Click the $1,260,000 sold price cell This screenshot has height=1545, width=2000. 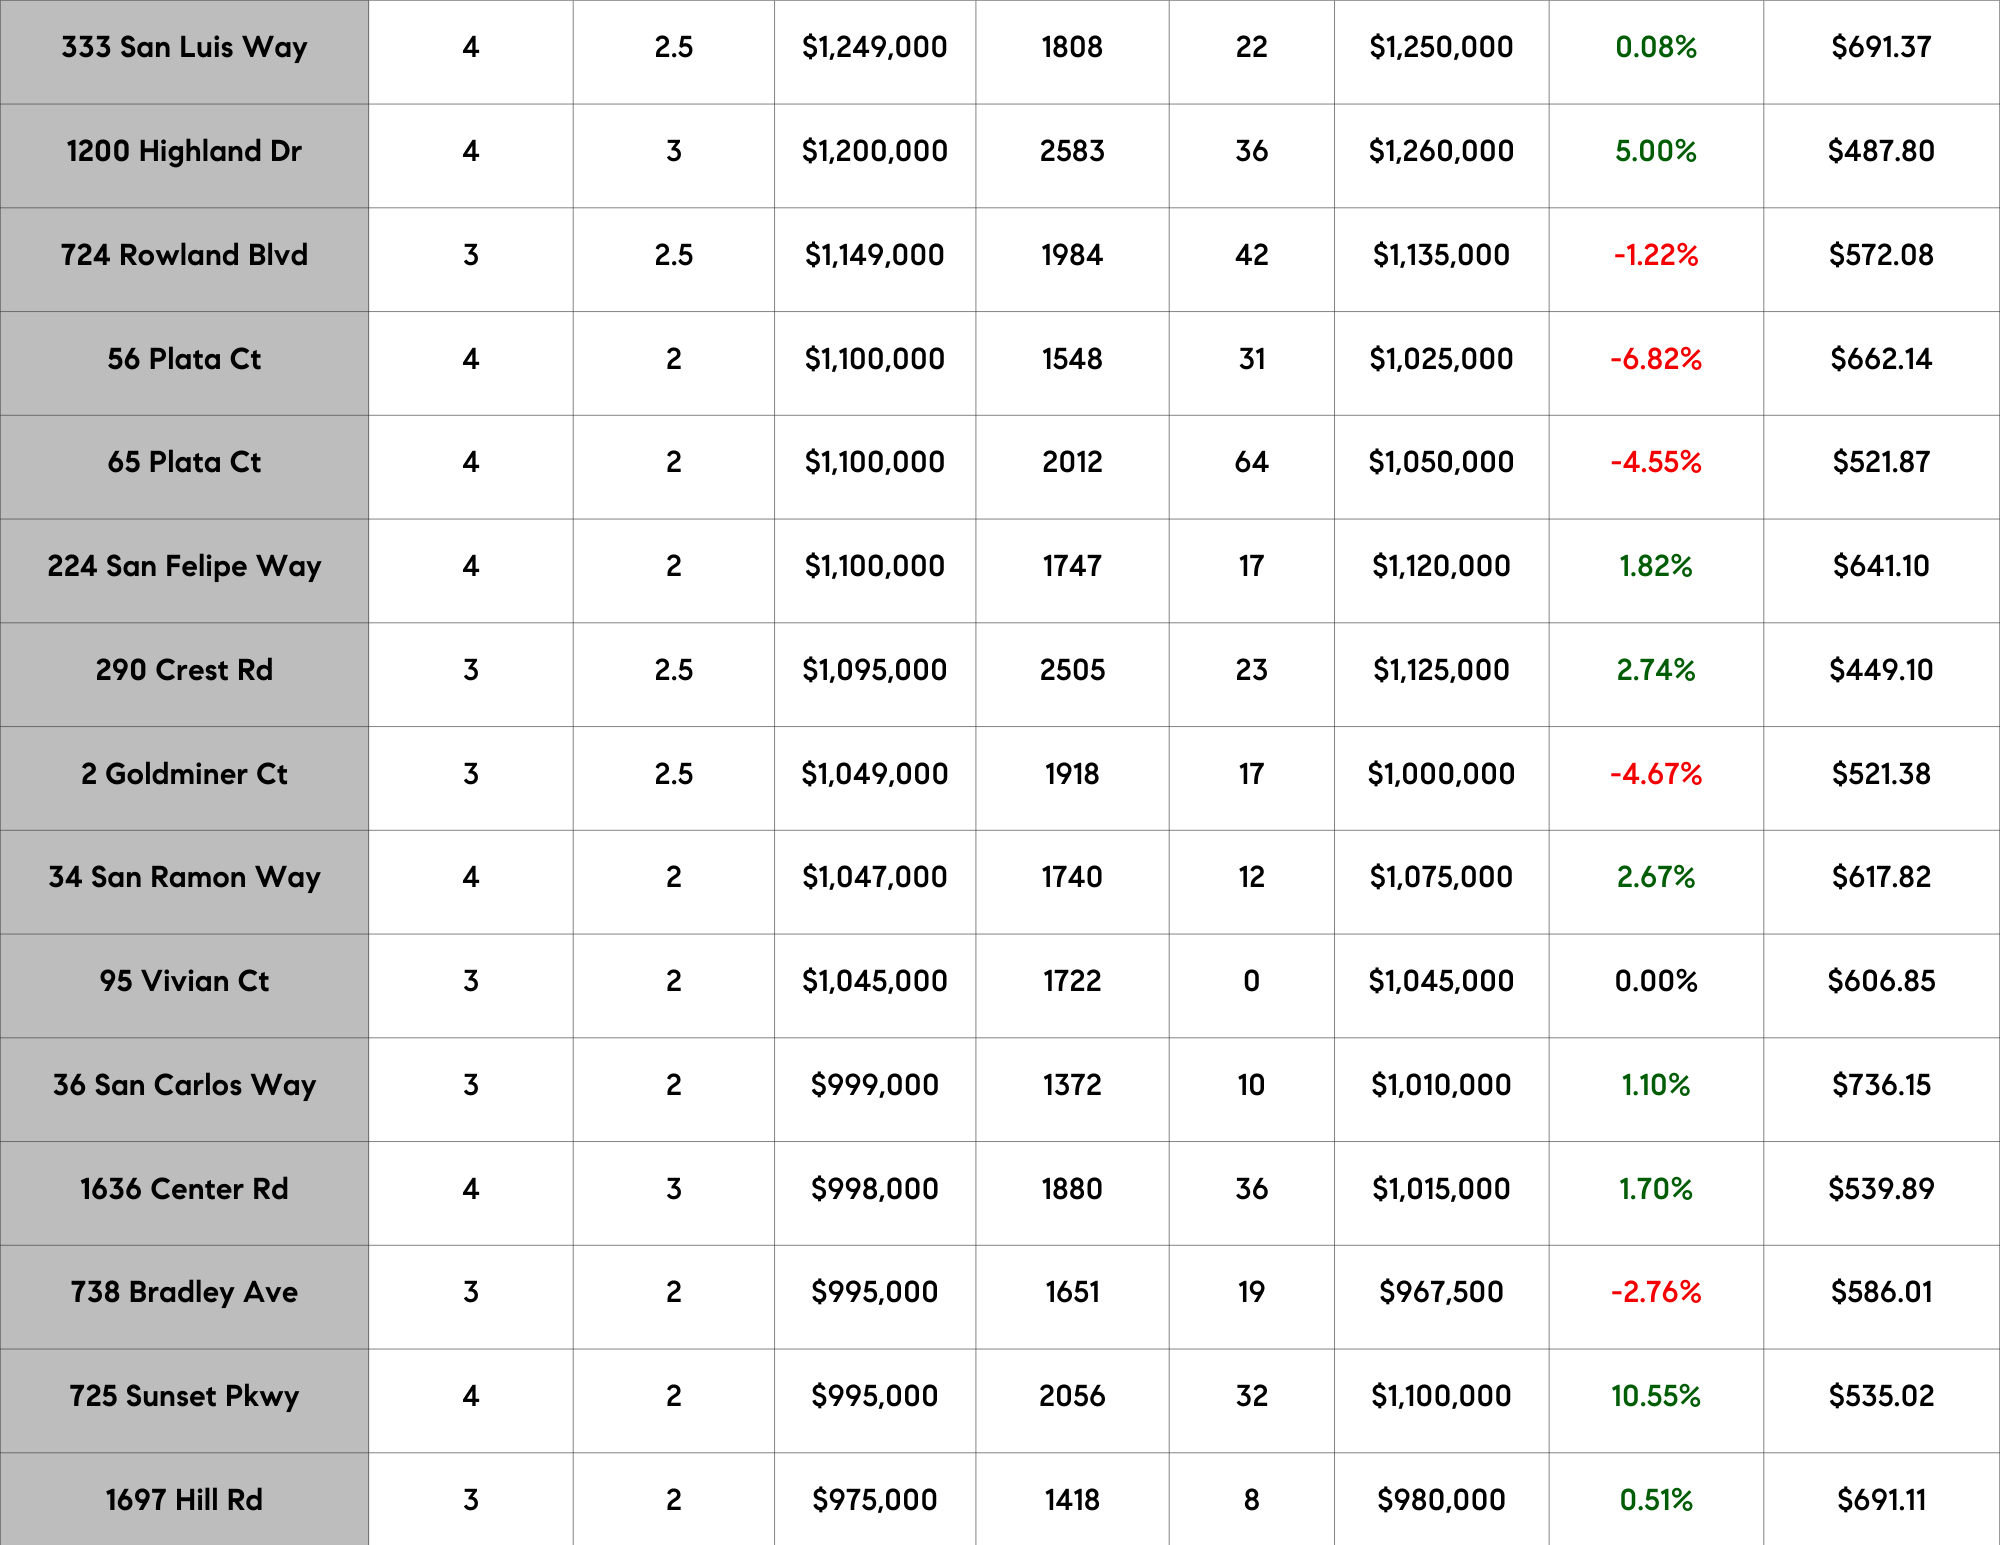pyautogui.click(x=1441, y=152)
